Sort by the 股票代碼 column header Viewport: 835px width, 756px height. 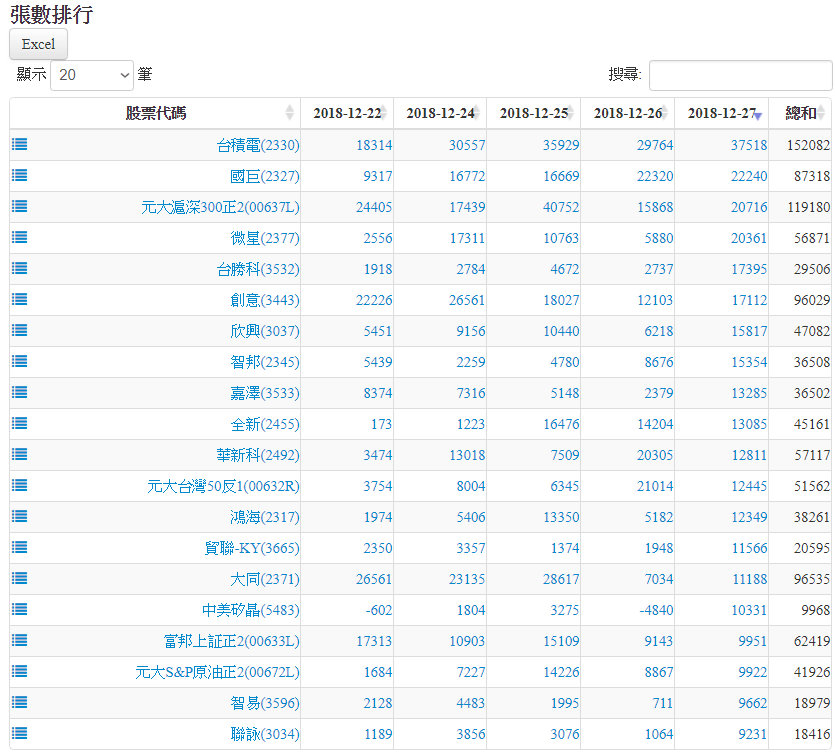(x=155, y=113)
